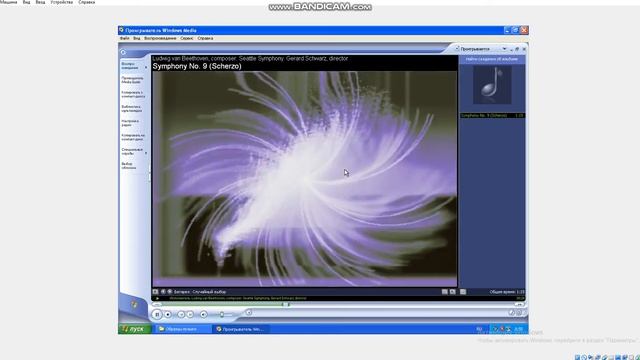Minimize the Now Playing pane small button
The height and width of the screenshot is (360, 640).
pyautogui.click(x=511, y=49)
